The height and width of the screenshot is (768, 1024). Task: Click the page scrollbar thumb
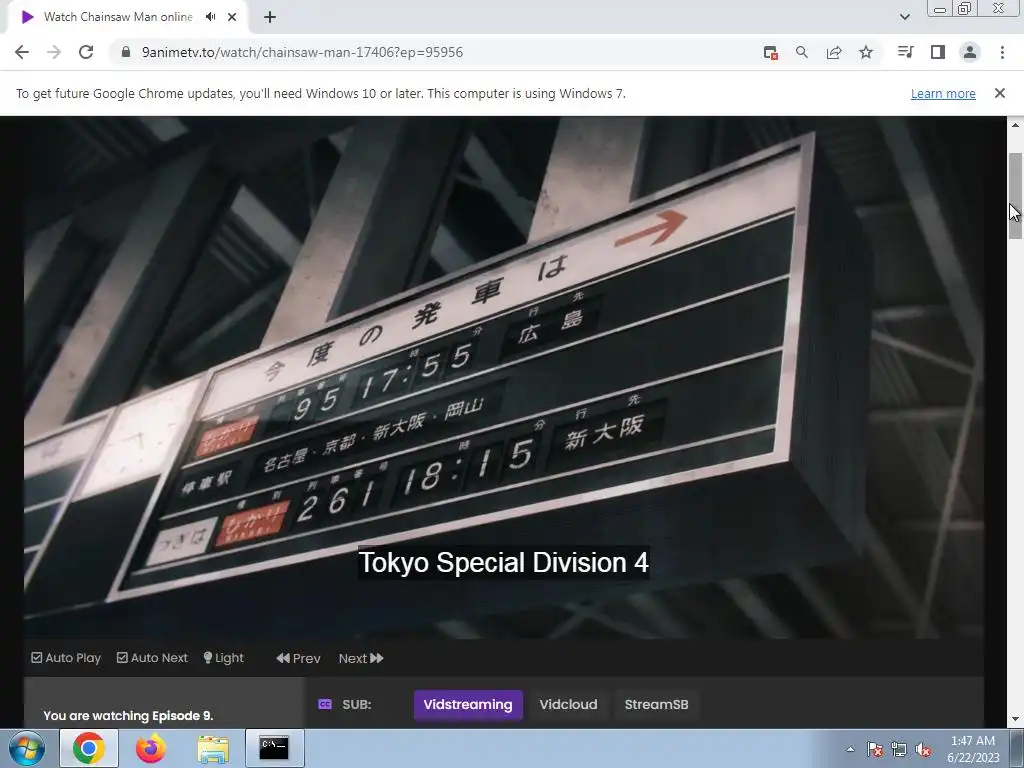[1015, 196]
